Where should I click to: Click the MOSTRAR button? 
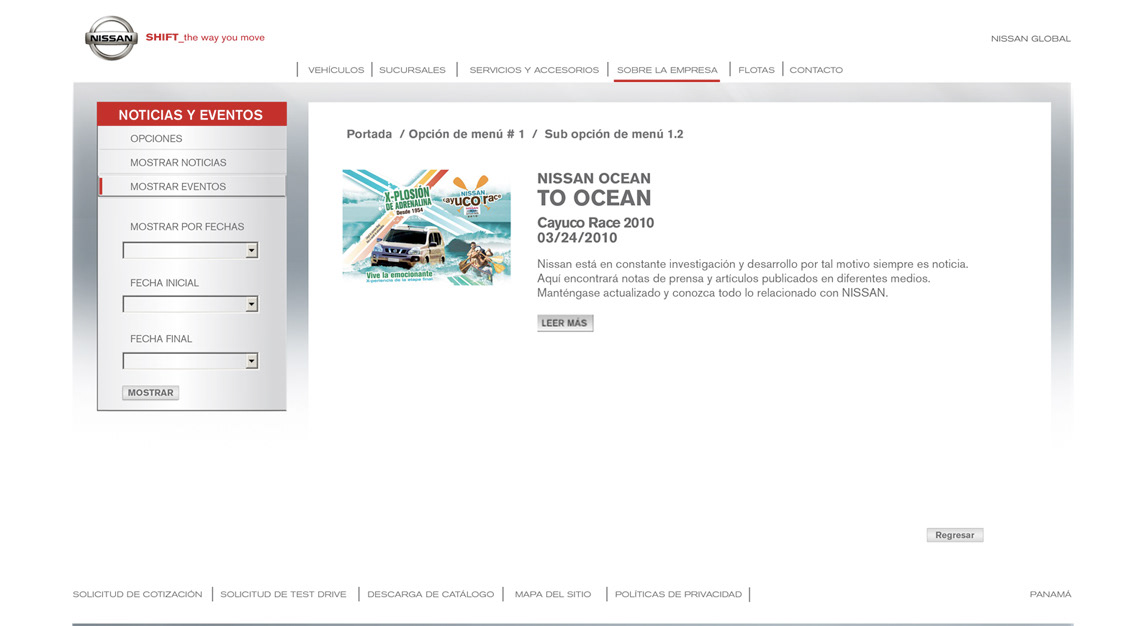point(150,393)
